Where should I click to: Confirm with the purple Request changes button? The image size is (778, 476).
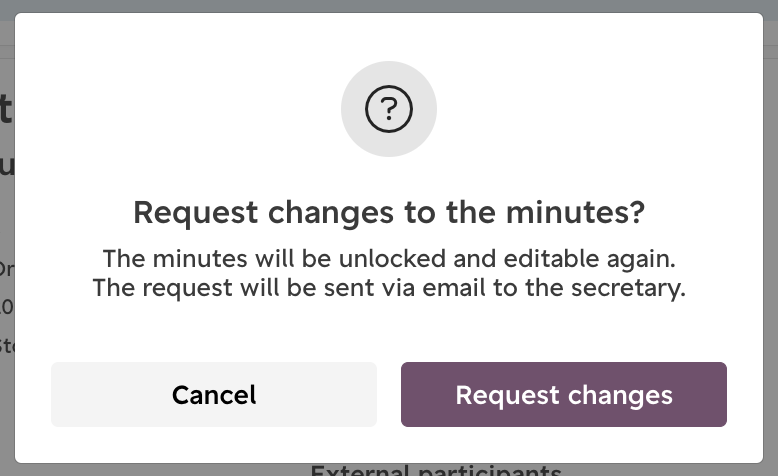point(564,394)
